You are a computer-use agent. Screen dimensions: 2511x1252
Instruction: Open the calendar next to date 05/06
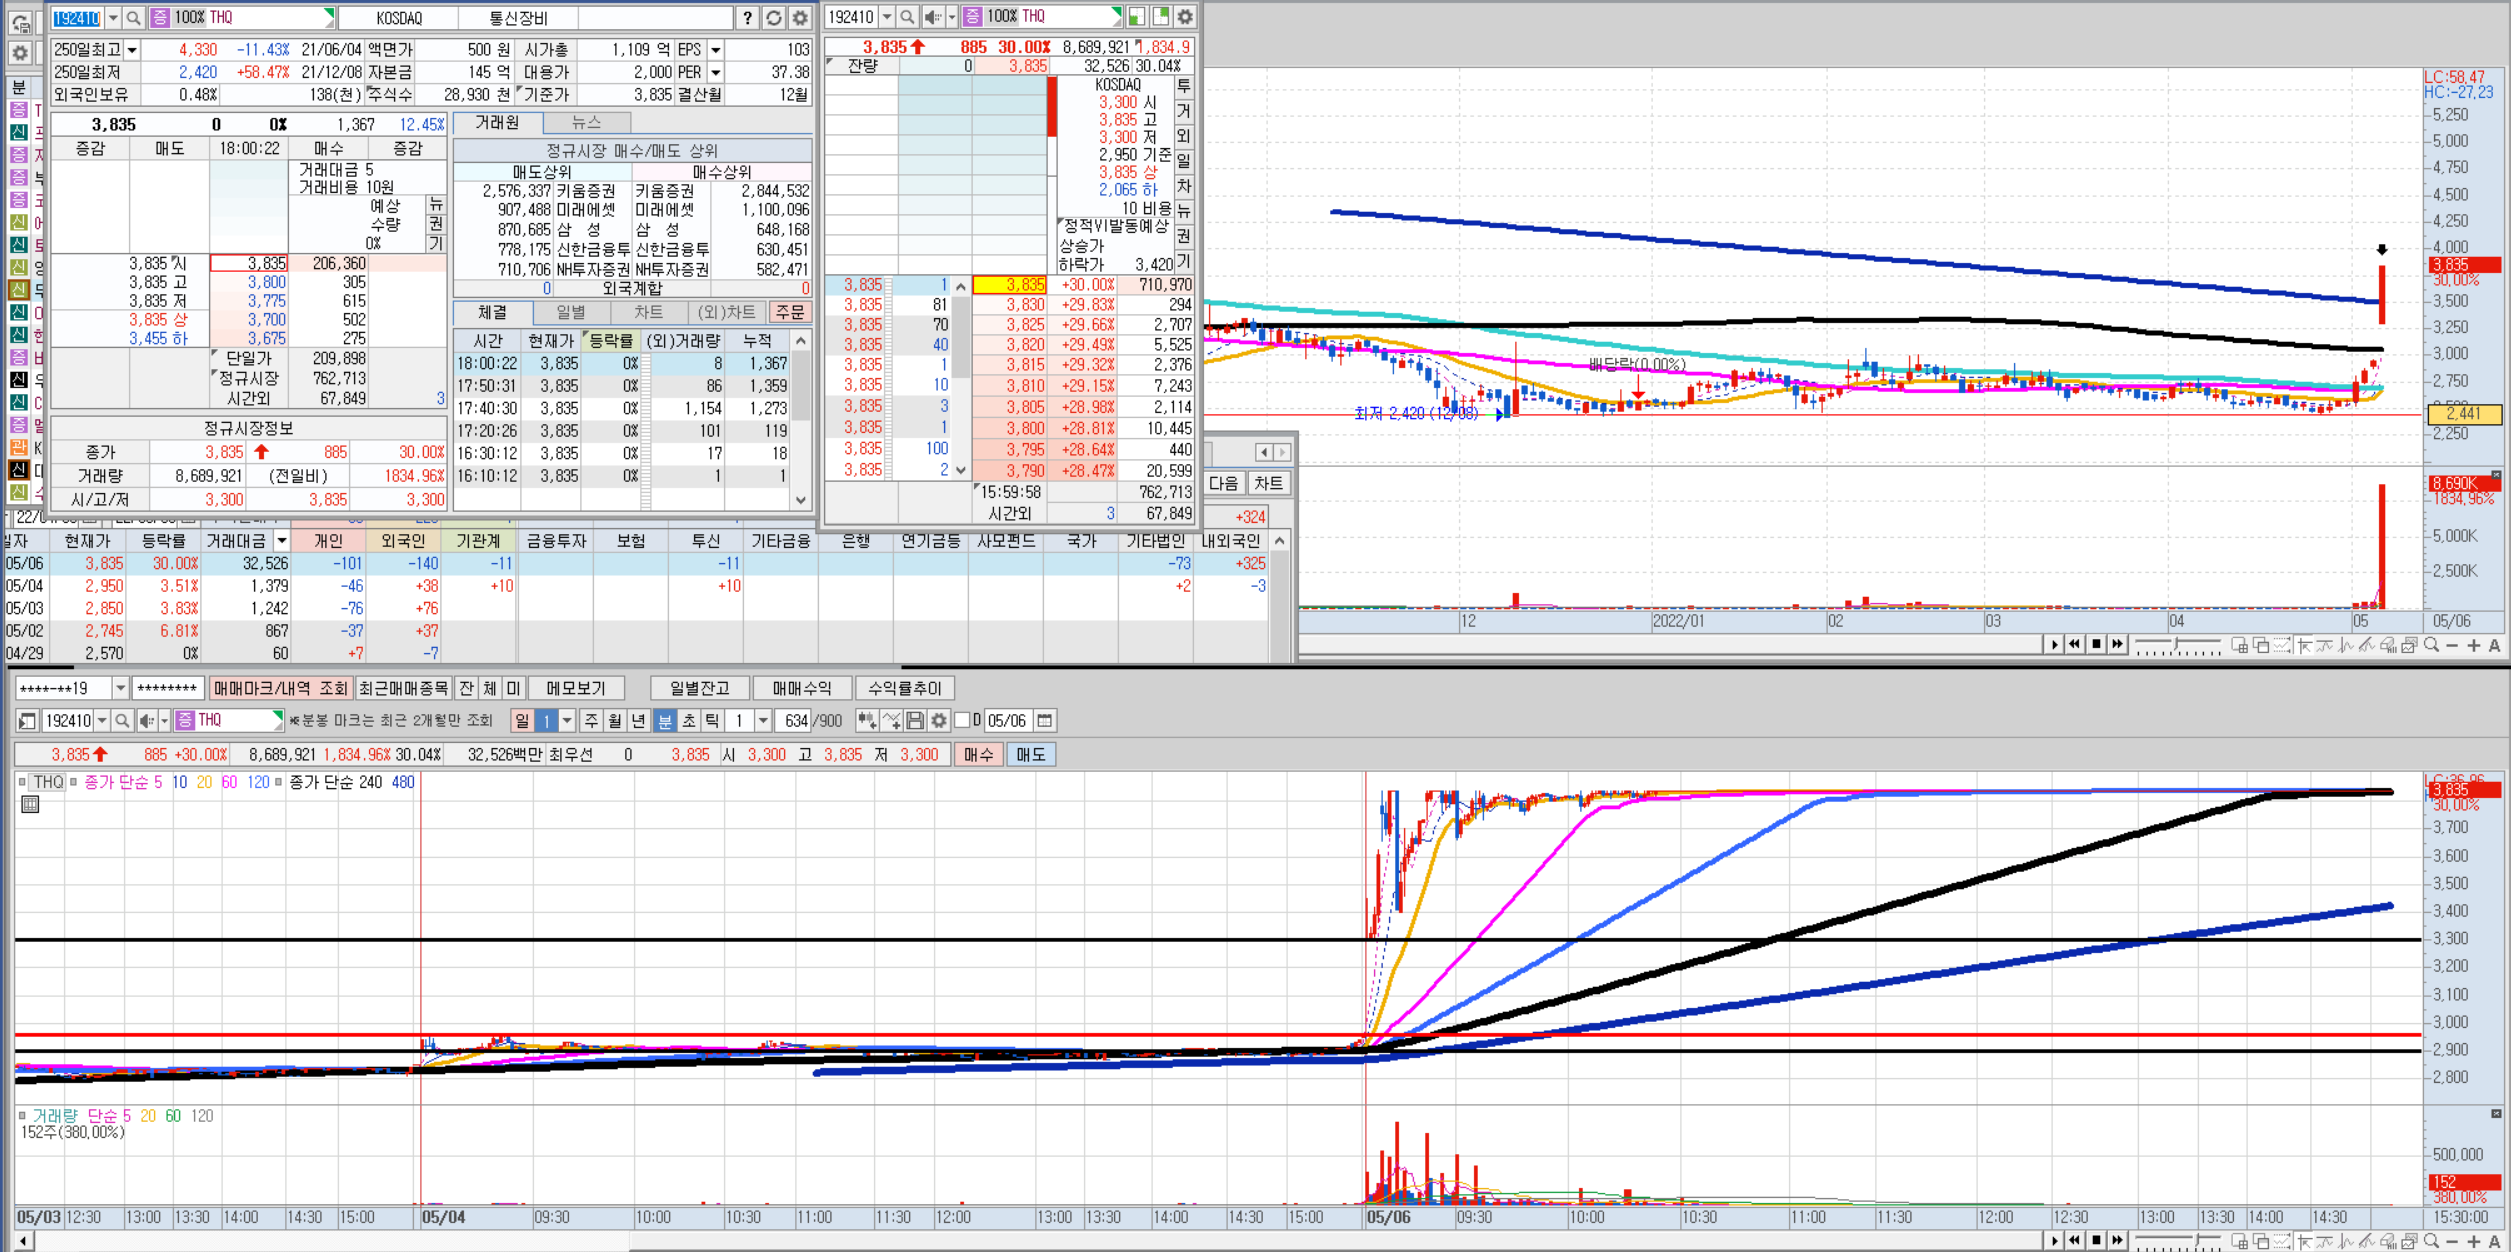click(1044, 720)
